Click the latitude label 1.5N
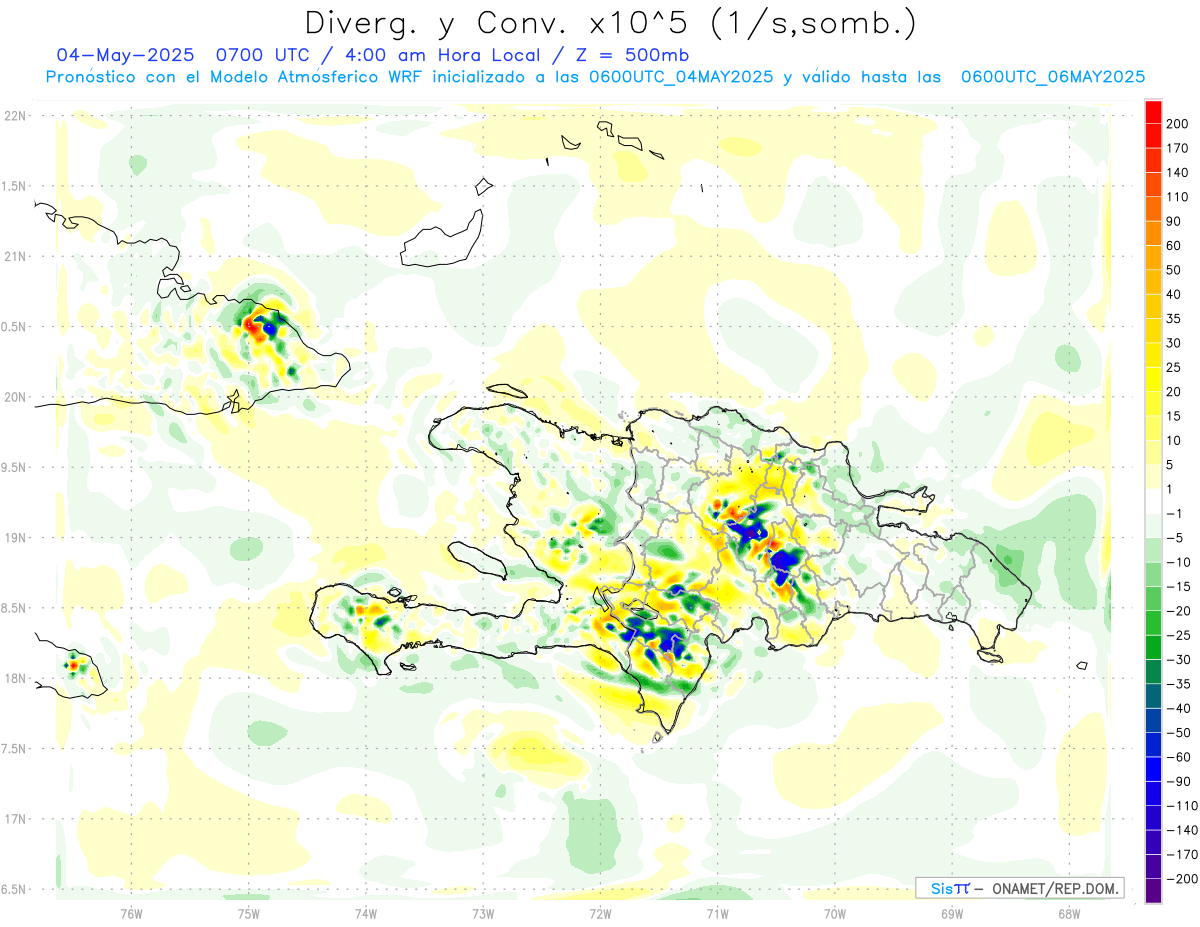 coord(14,186)
